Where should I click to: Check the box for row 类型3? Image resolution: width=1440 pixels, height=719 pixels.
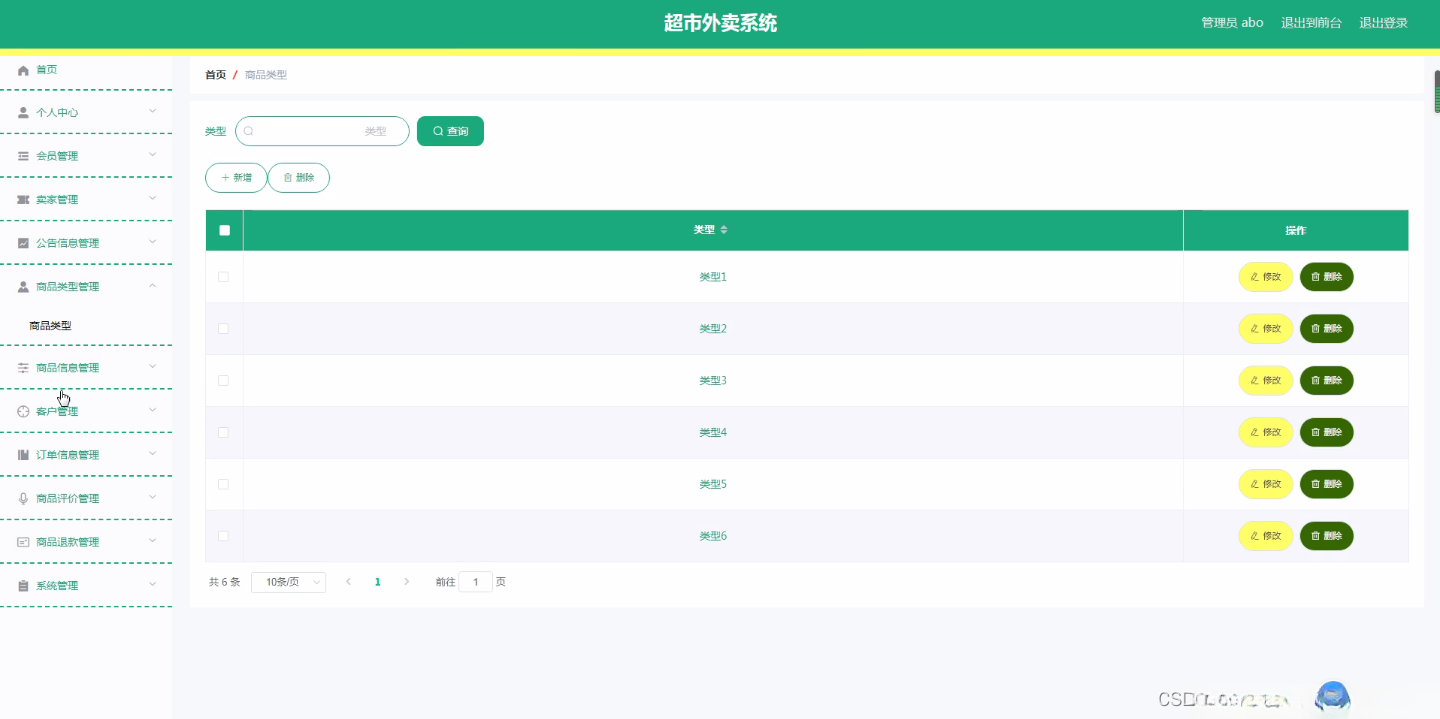pyautogui.click(x=223, y=381)
